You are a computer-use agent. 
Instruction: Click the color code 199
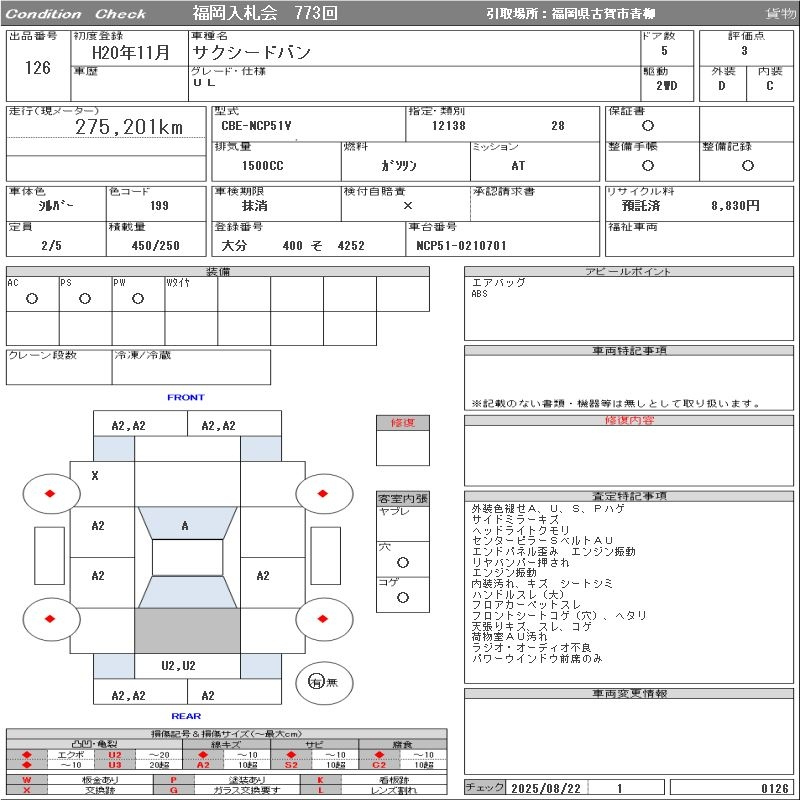pos(159,206)
